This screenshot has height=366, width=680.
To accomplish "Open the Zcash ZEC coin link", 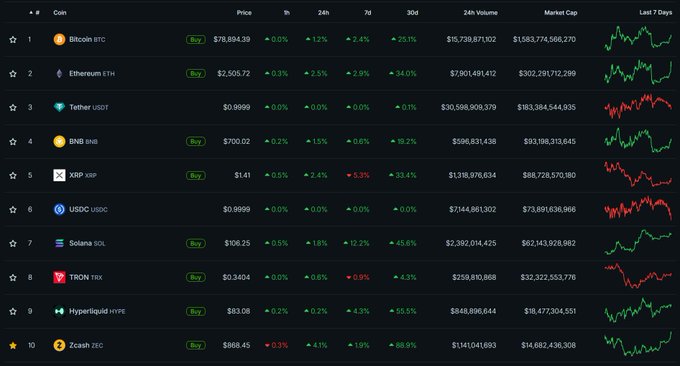I will (86, 345).
